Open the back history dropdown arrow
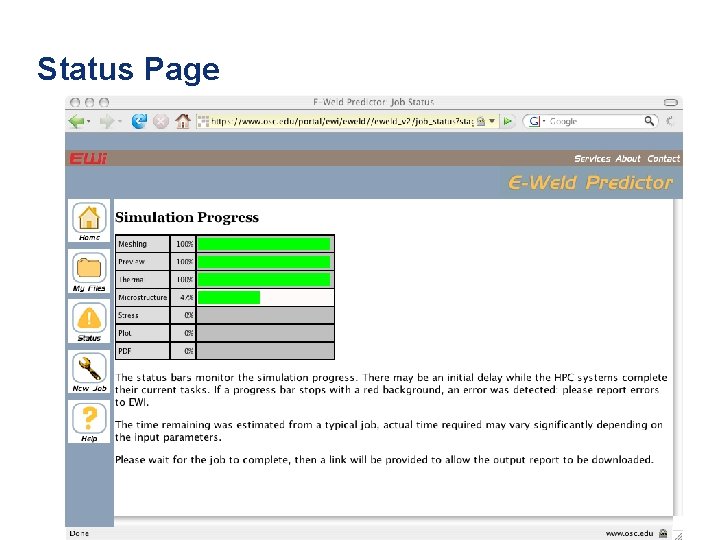 pos(89,122)
